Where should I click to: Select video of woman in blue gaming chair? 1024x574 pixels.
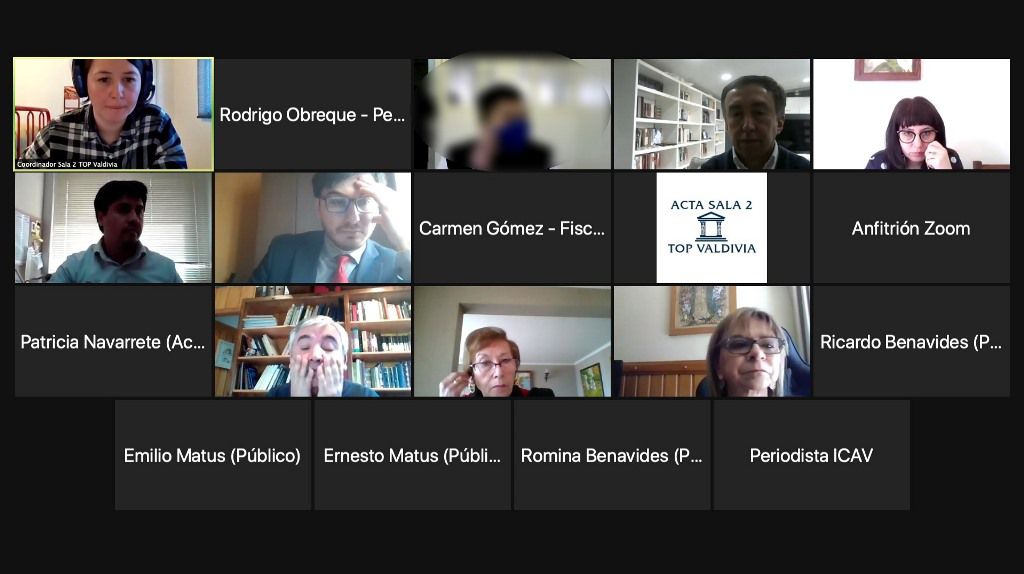pyautogui.click(x=712, y=342)
